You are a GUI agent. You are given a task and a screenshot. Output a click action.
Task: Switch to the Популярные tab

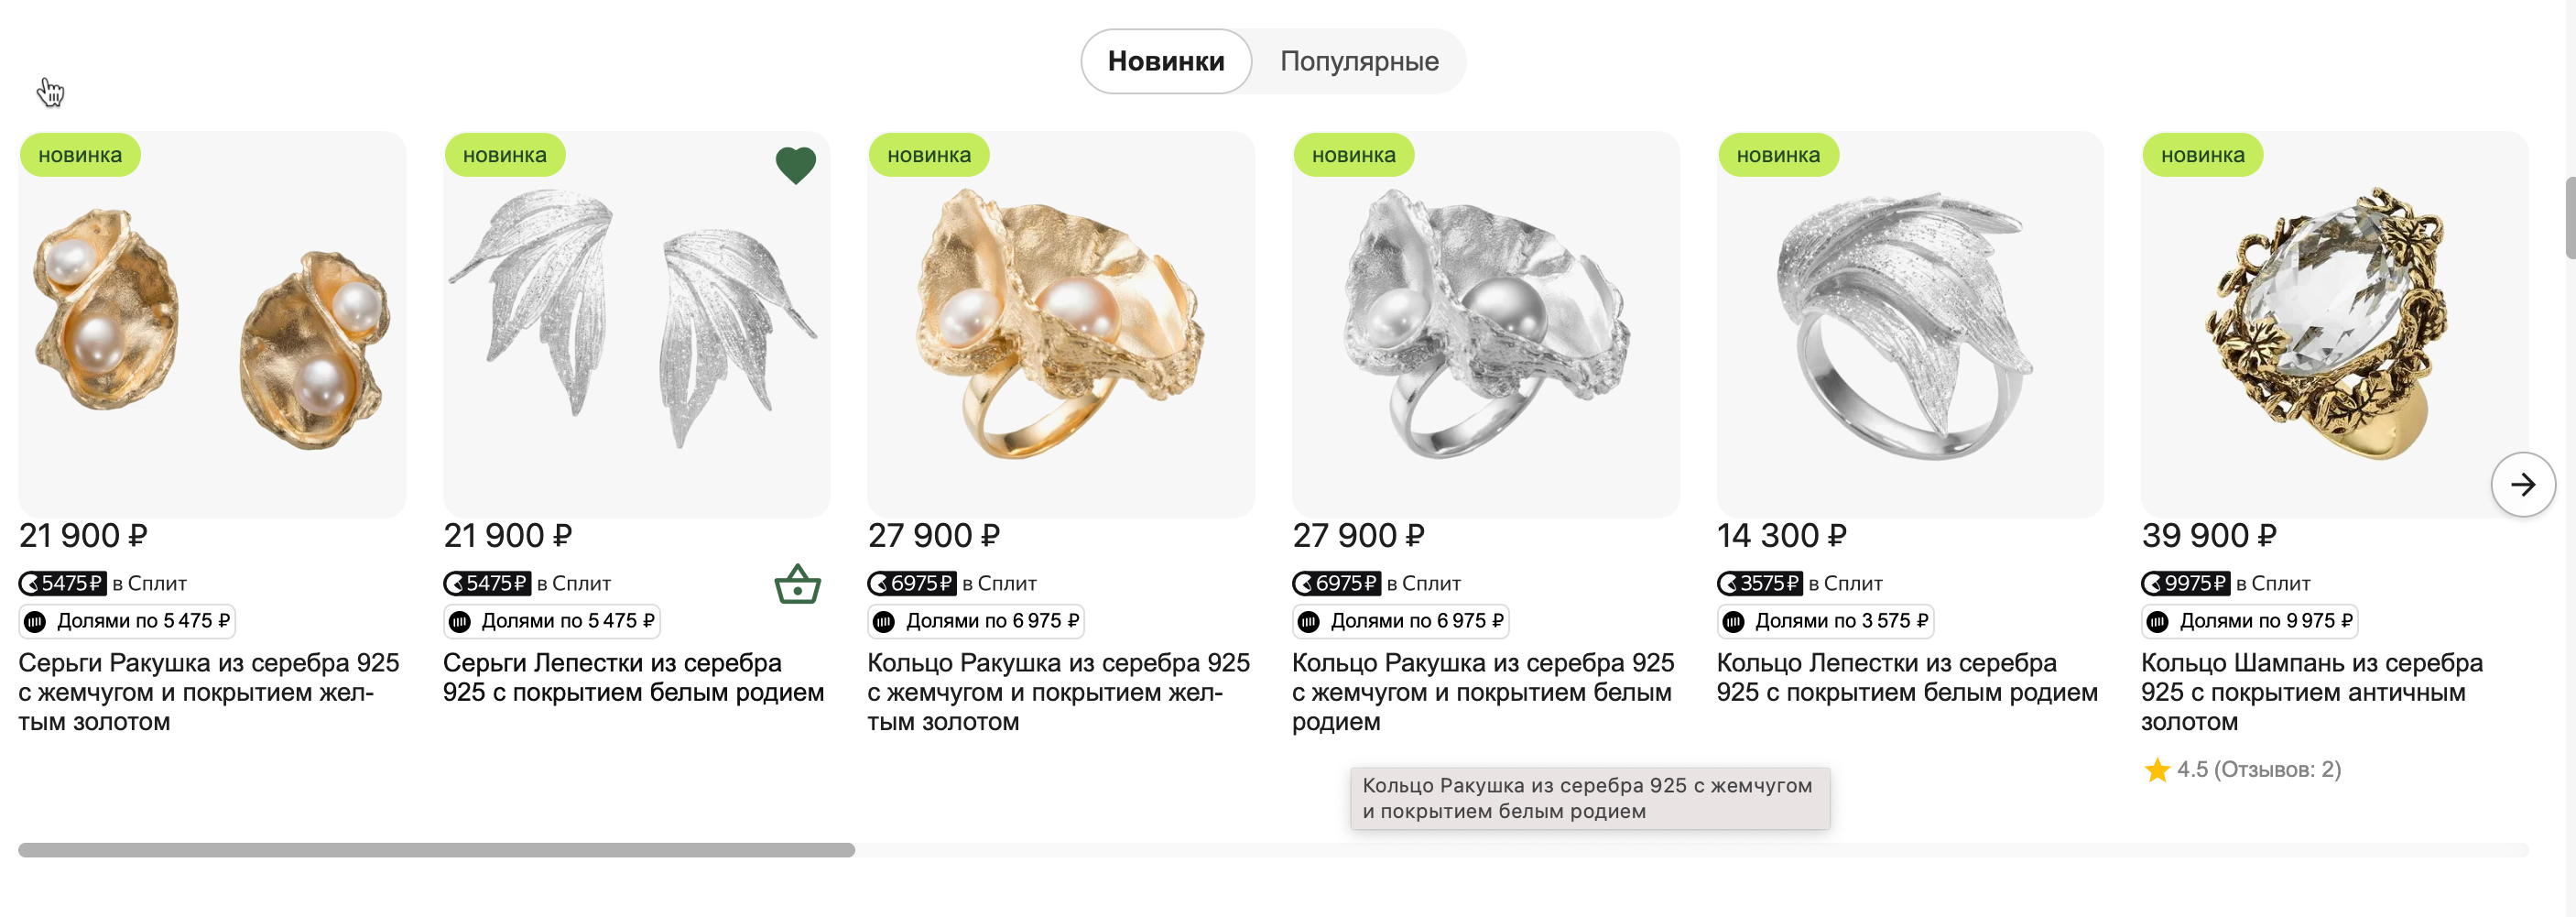[x=1358, y=62]
